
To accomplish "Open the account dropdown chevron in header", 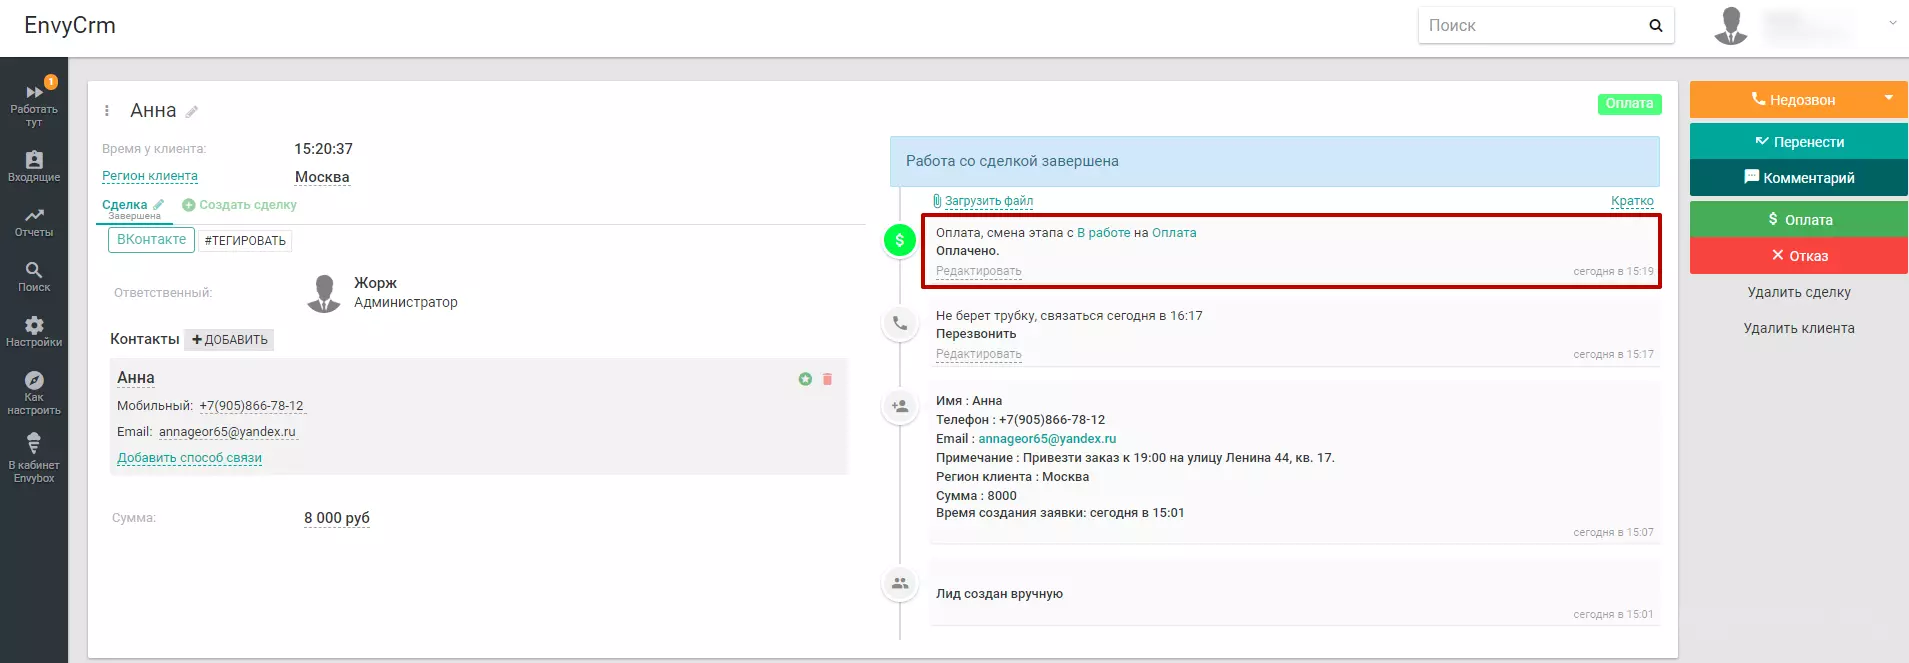I will 1892,23.
